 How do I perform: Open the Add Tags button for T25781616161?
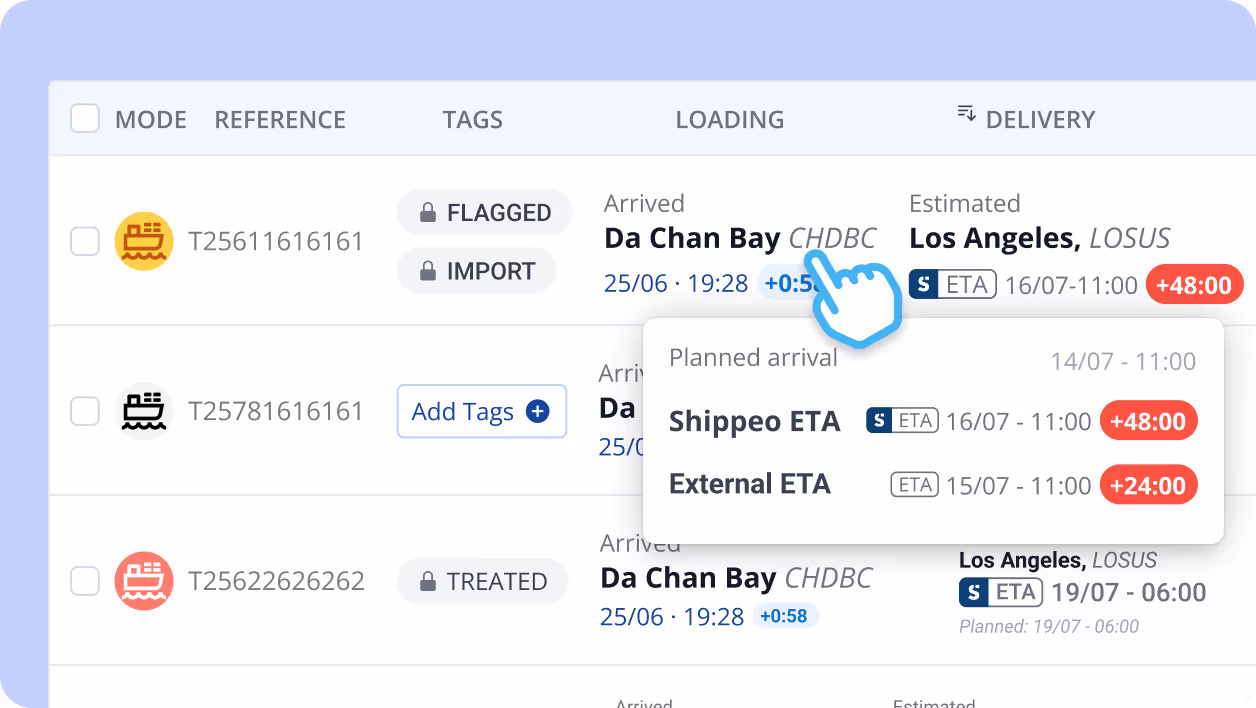481,411
